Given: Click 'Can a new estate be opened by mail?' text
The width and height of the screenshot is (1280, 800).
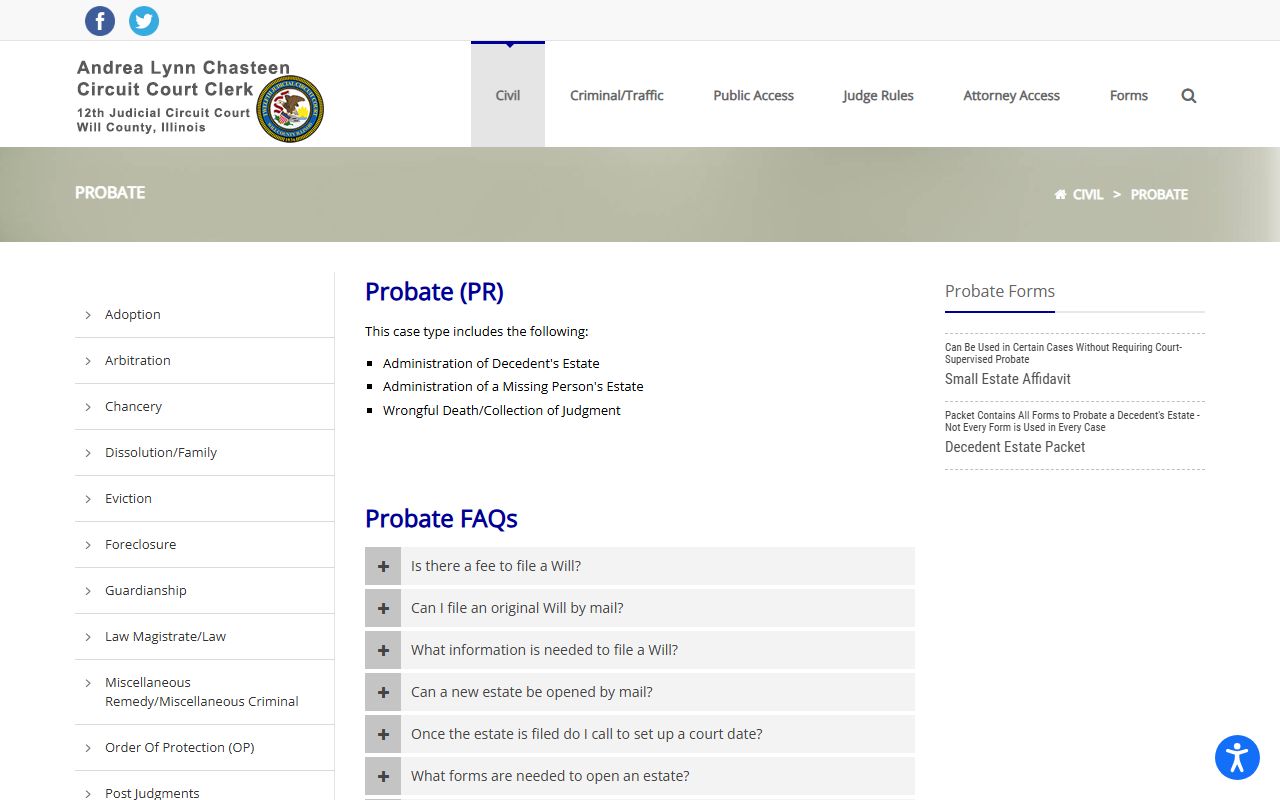Looking at the screenshot, I should coord(532,692).
